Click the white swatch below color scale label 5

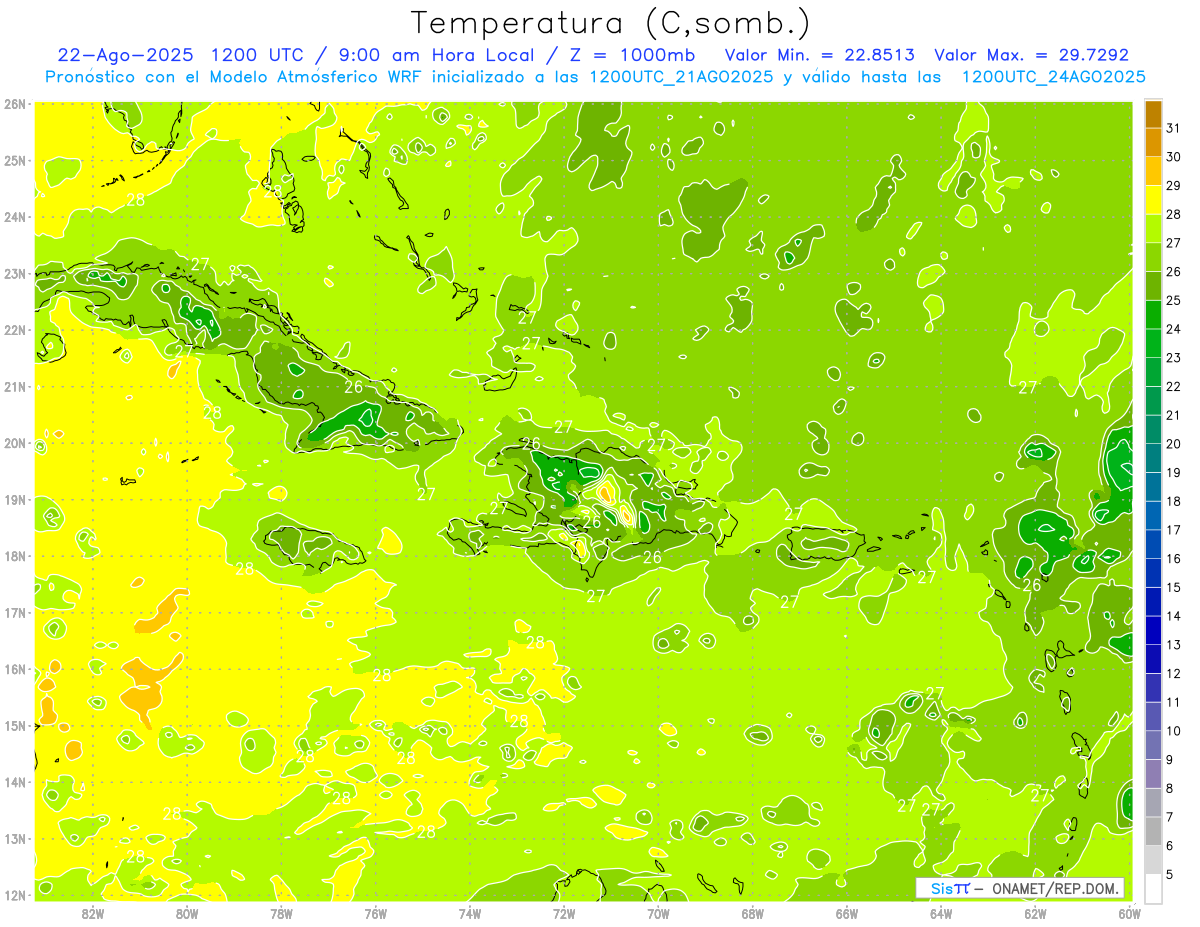click(x=1152, y=888)
